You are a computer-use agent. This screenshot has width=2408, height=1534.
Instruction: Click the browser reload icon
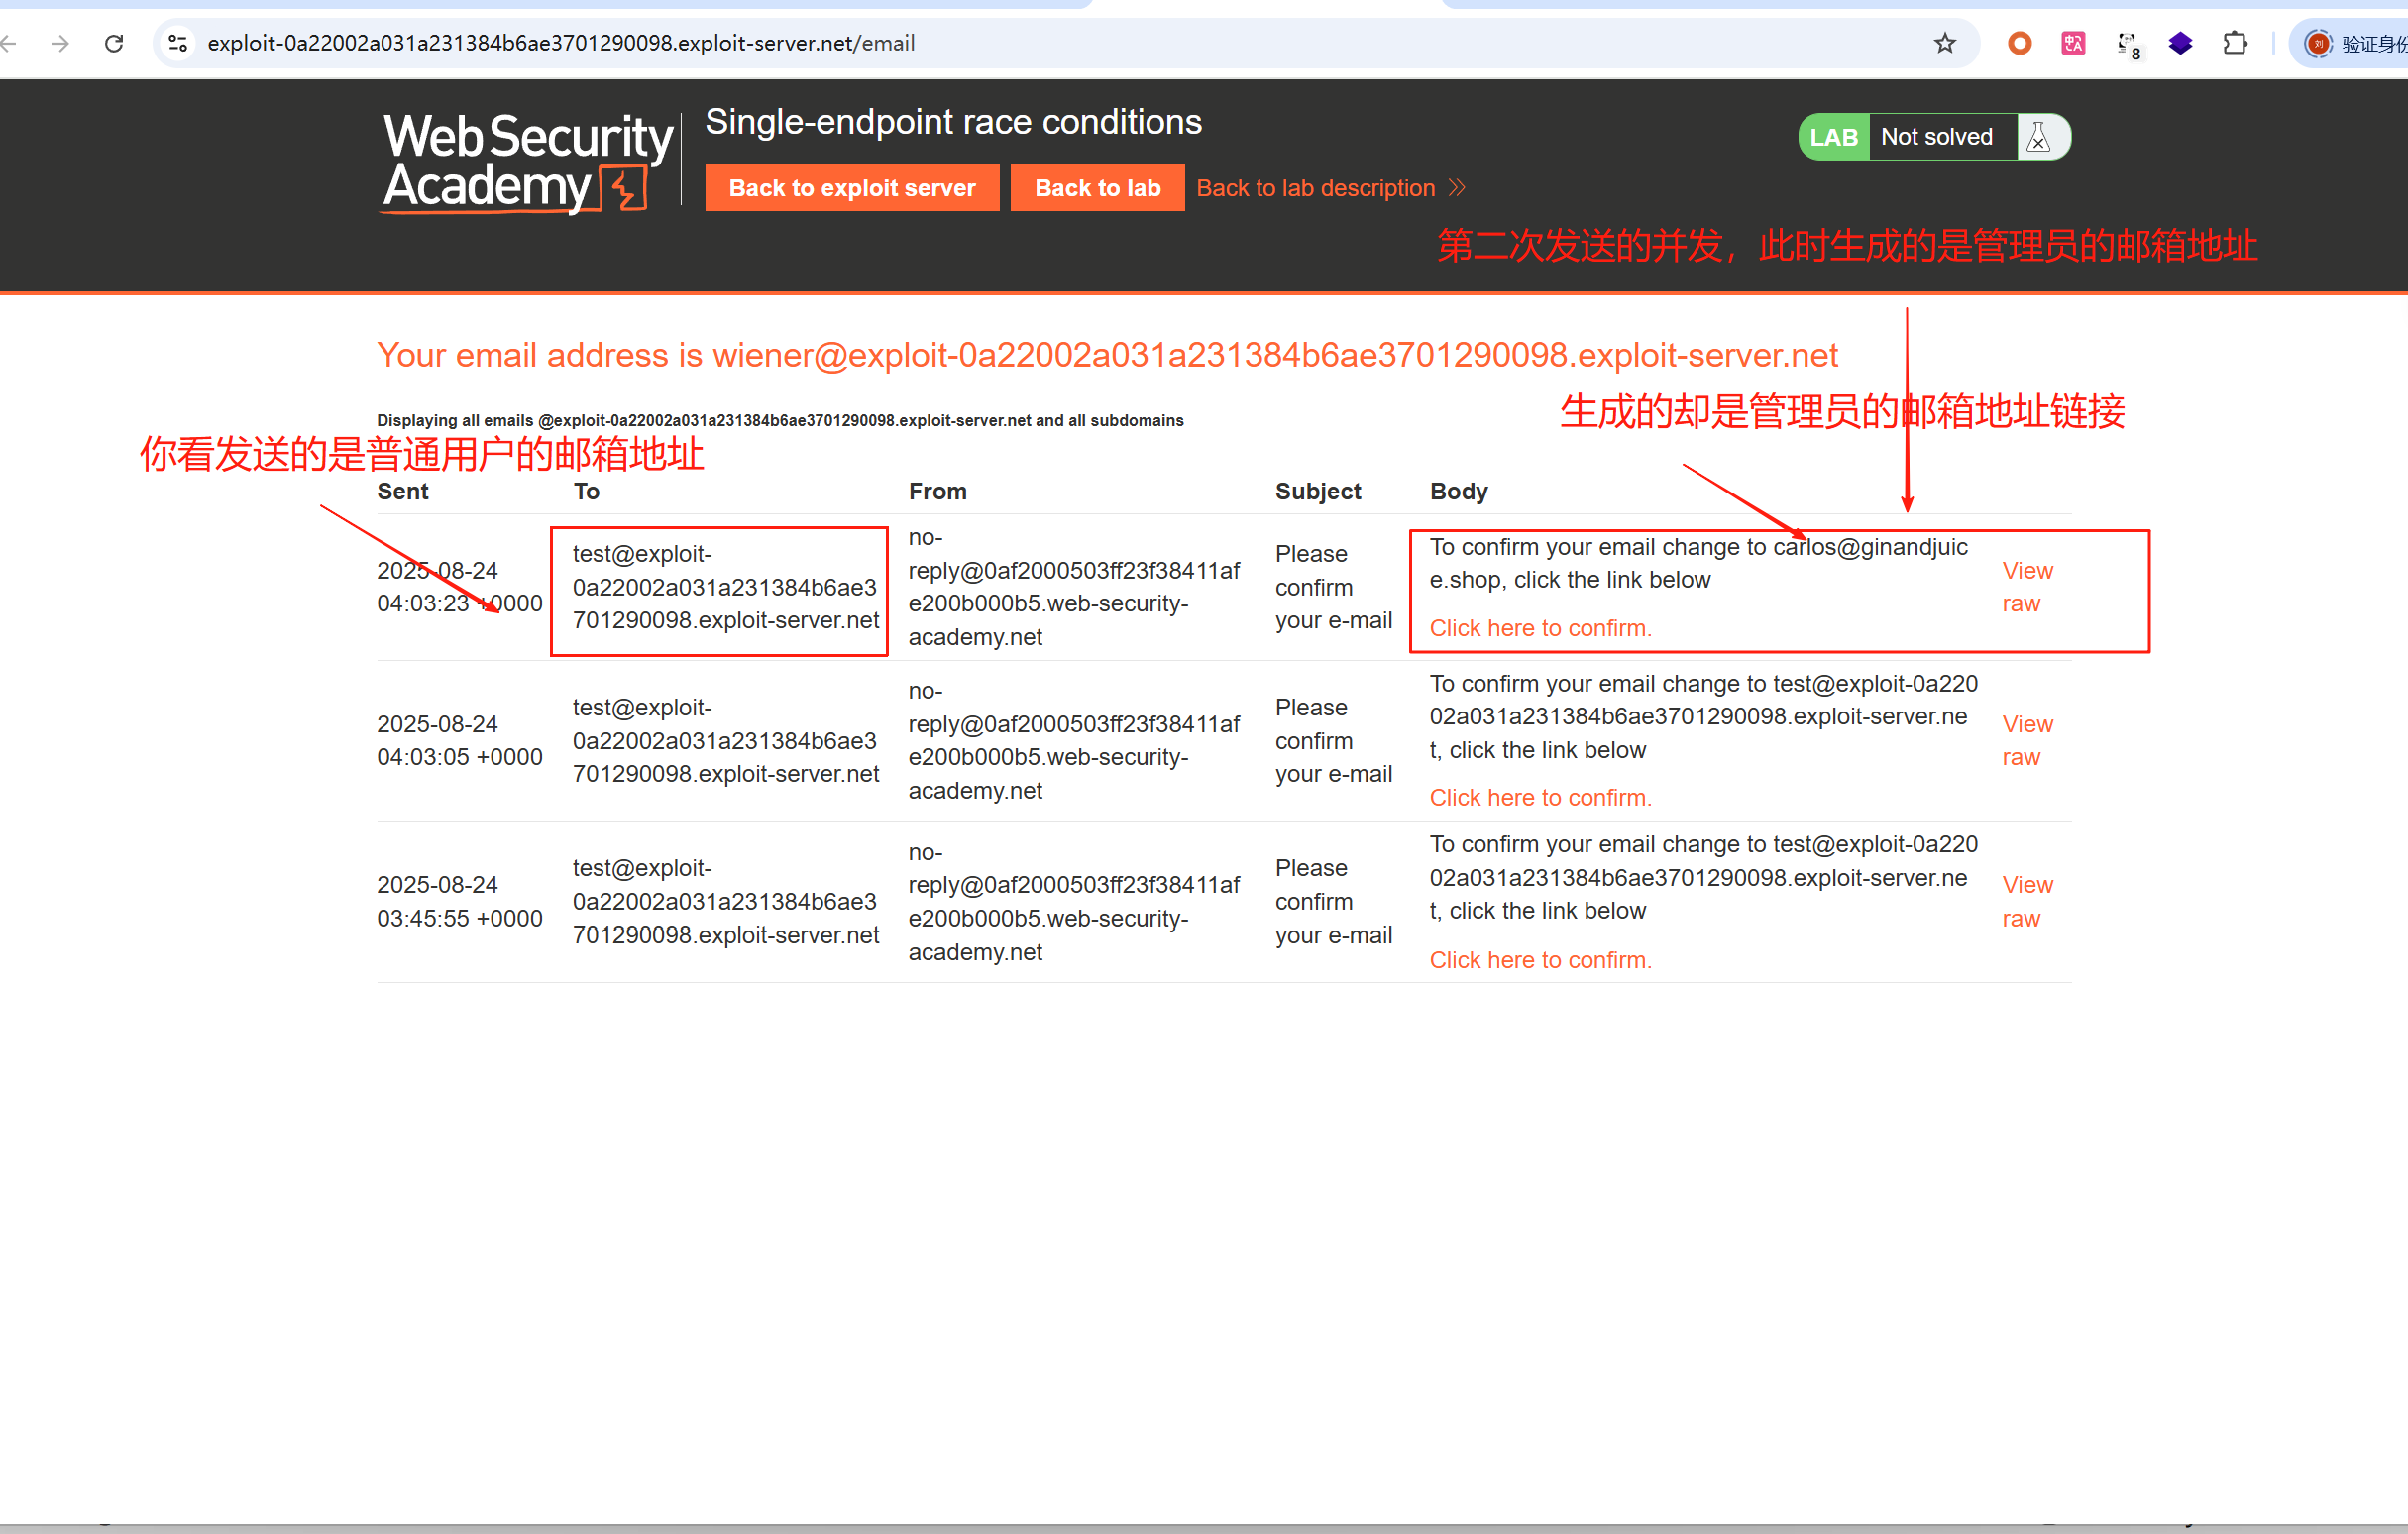pyautogui.click(x=114, y=43)
